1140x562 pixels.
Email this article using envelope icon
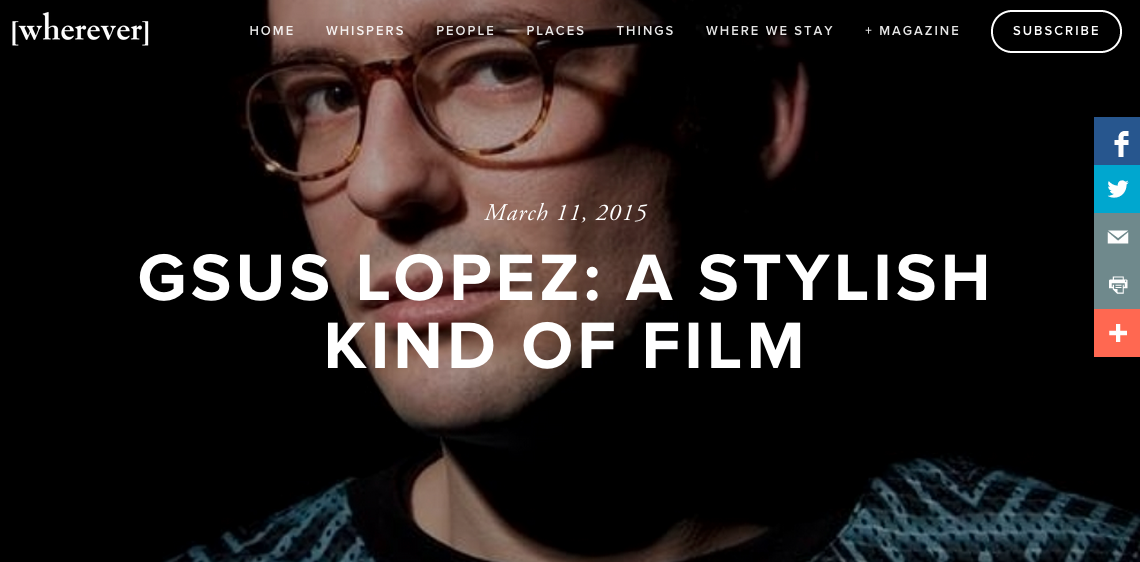(x=1117, y=237)
